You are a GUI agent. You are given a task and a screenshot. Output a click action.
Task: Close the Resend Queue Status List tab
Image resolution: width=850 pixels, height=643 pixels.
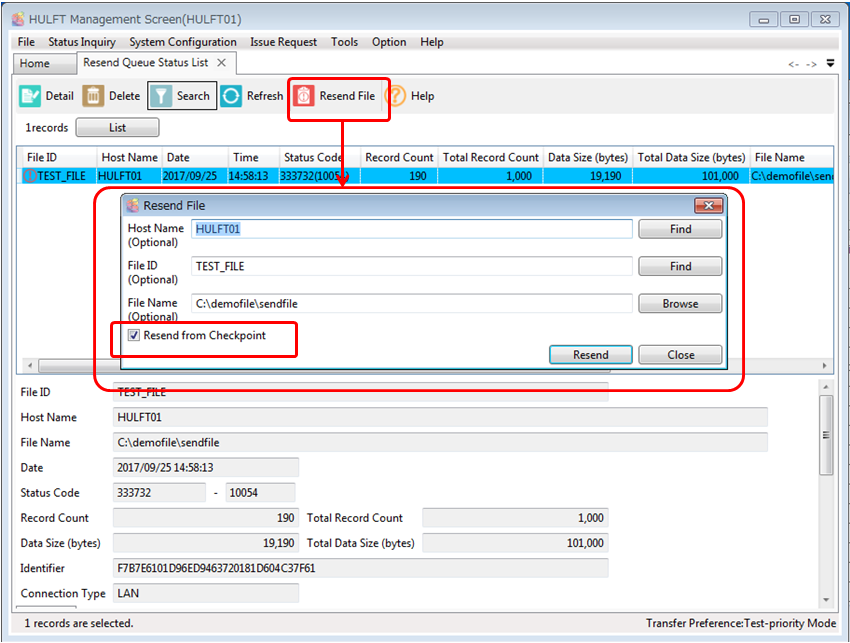[222, 63]
